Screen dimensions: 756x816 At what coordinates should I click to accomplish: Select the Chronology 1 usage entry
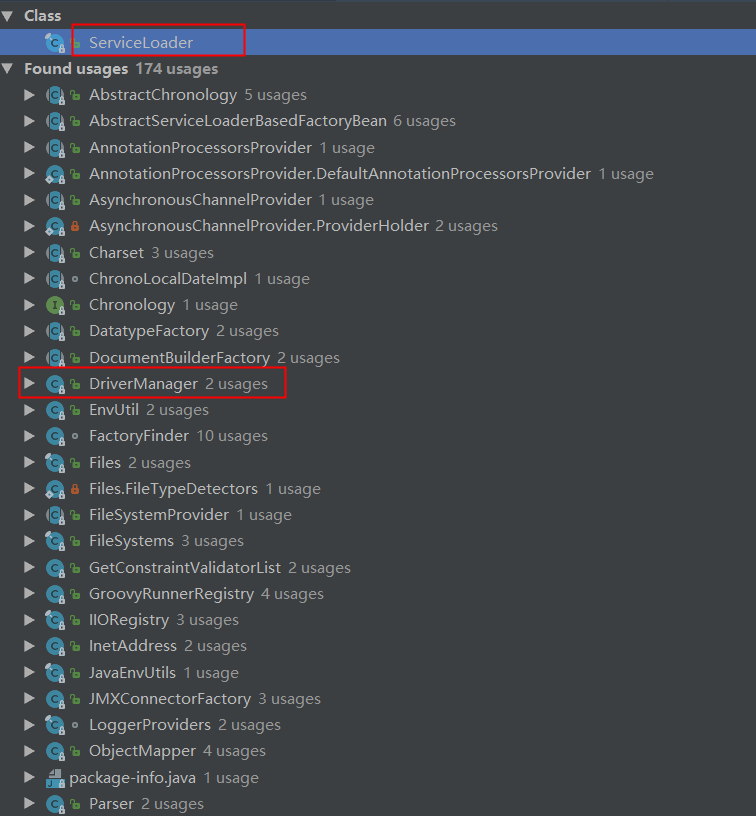click(163, 305)
